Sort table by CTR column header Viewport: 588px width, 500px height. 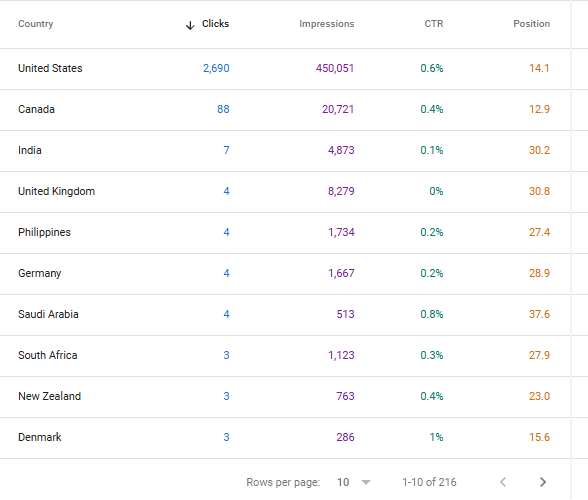tap(434, 24)
